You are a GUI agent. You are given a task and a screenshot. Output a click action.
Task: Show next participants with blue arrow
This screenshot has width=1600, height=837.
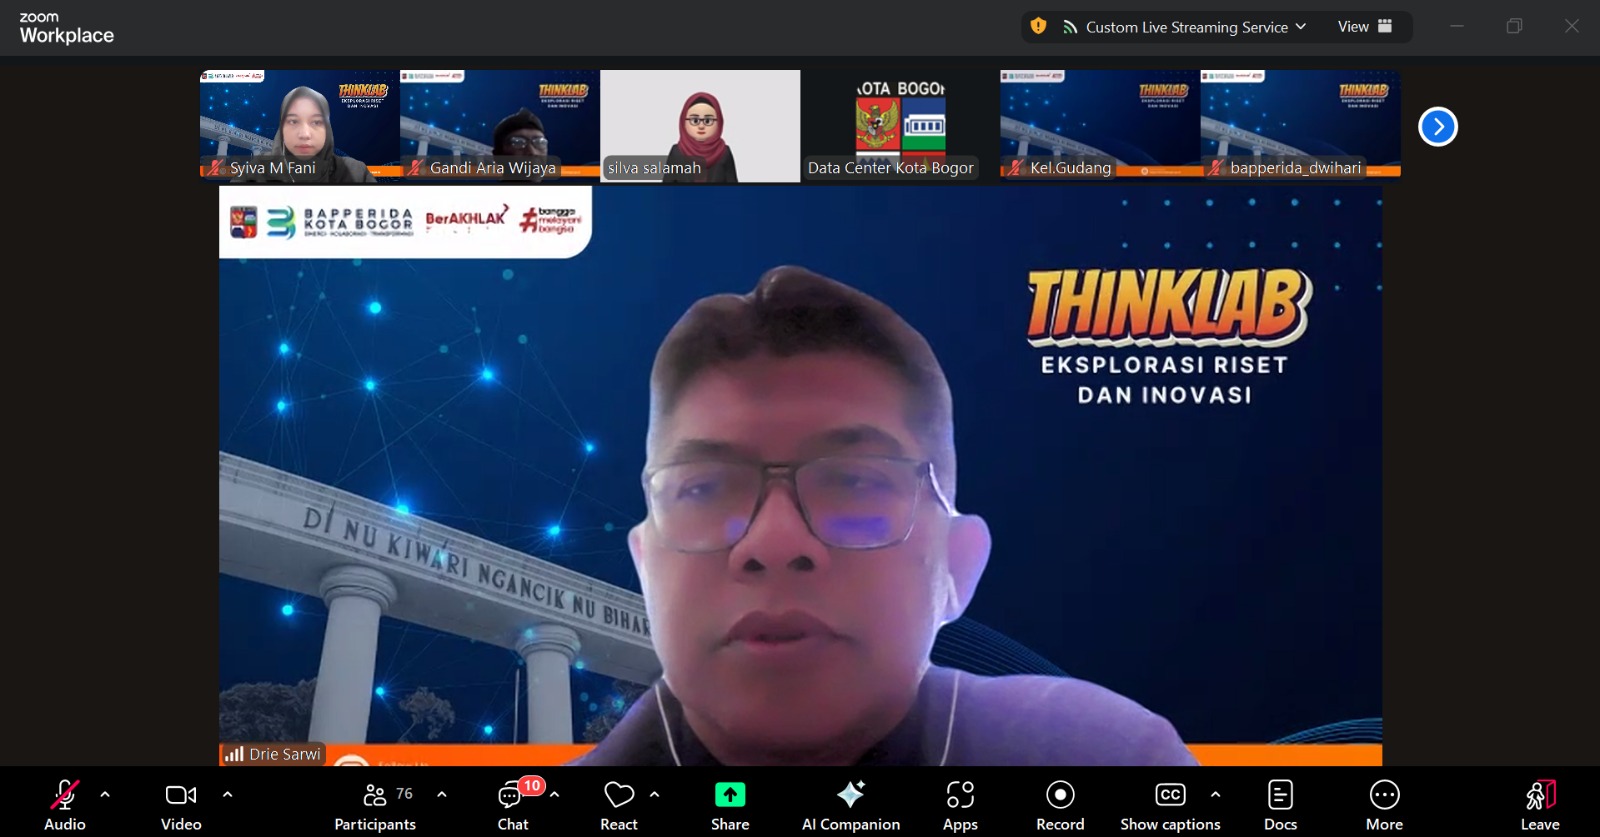pos(1438,127)
